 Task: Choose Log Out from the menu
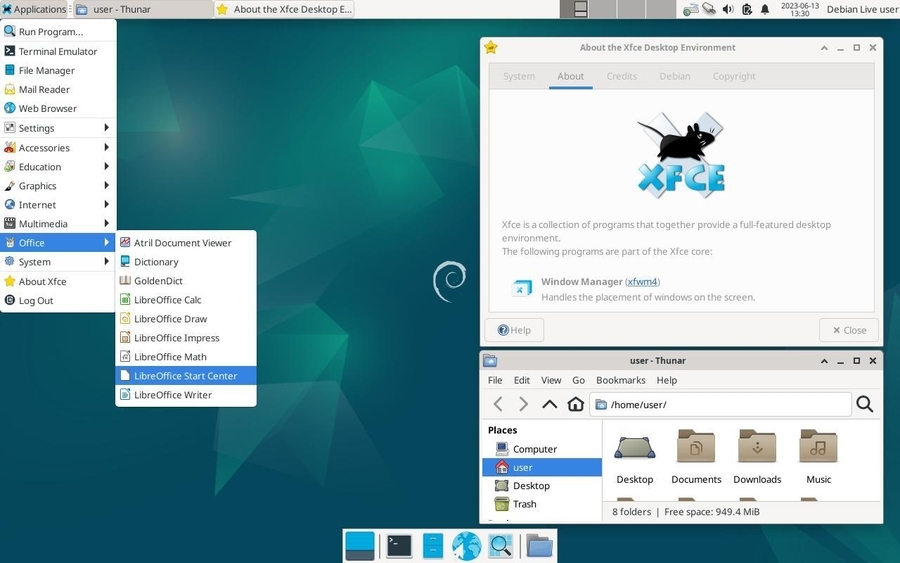[59, 300]
